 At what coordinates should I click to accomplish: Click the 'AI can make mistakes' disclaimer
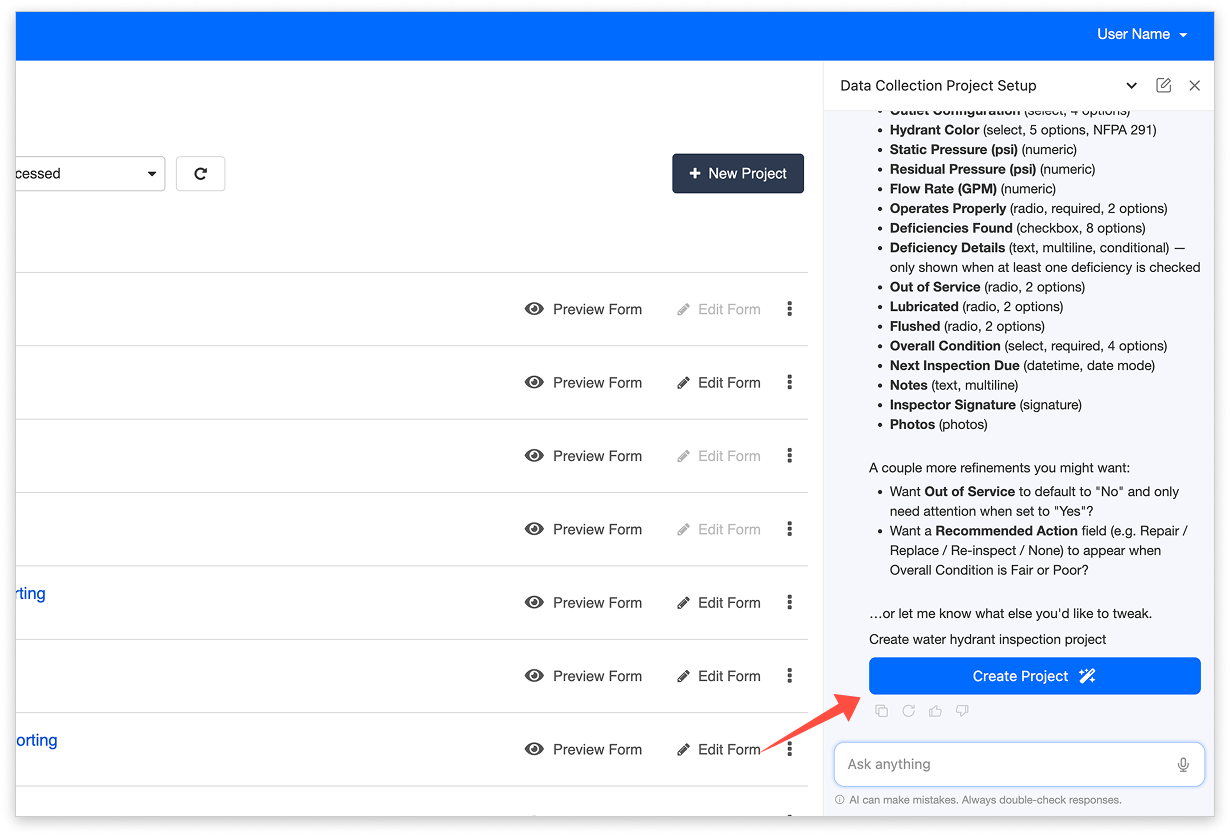point(985,800)
